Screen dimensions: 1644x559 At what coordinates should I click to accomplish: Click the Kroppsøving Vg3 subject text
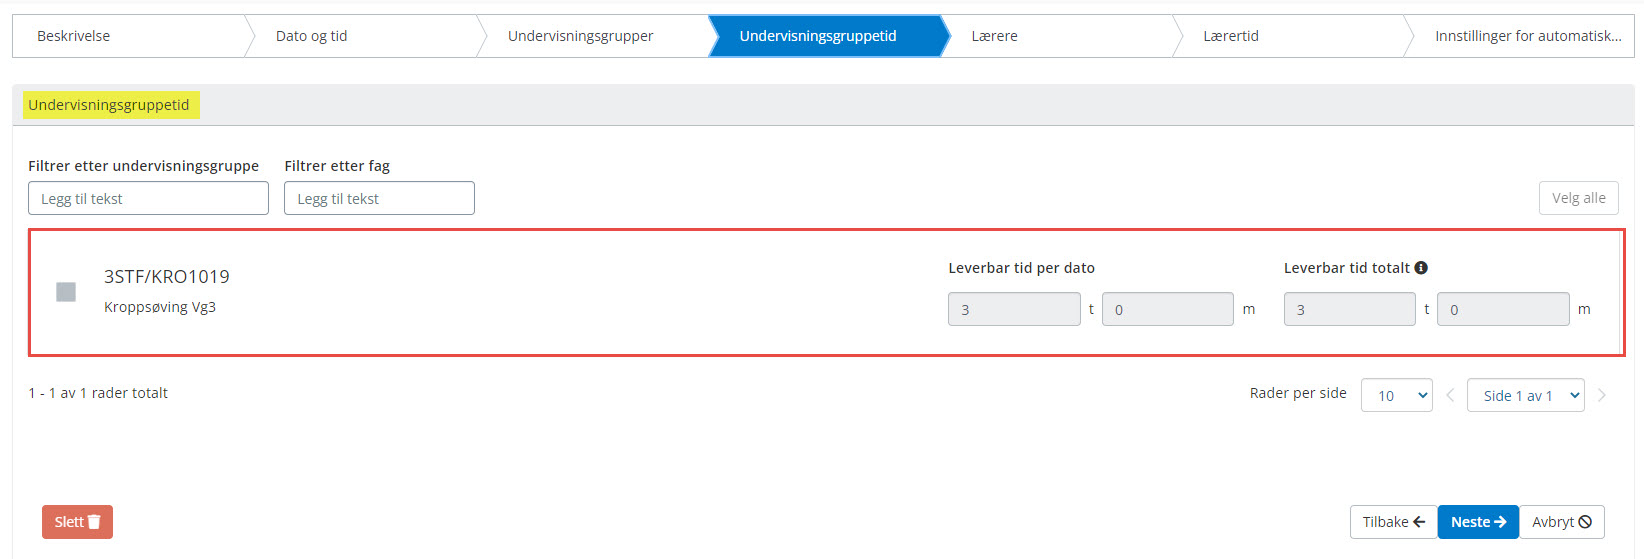coord(160,307)
